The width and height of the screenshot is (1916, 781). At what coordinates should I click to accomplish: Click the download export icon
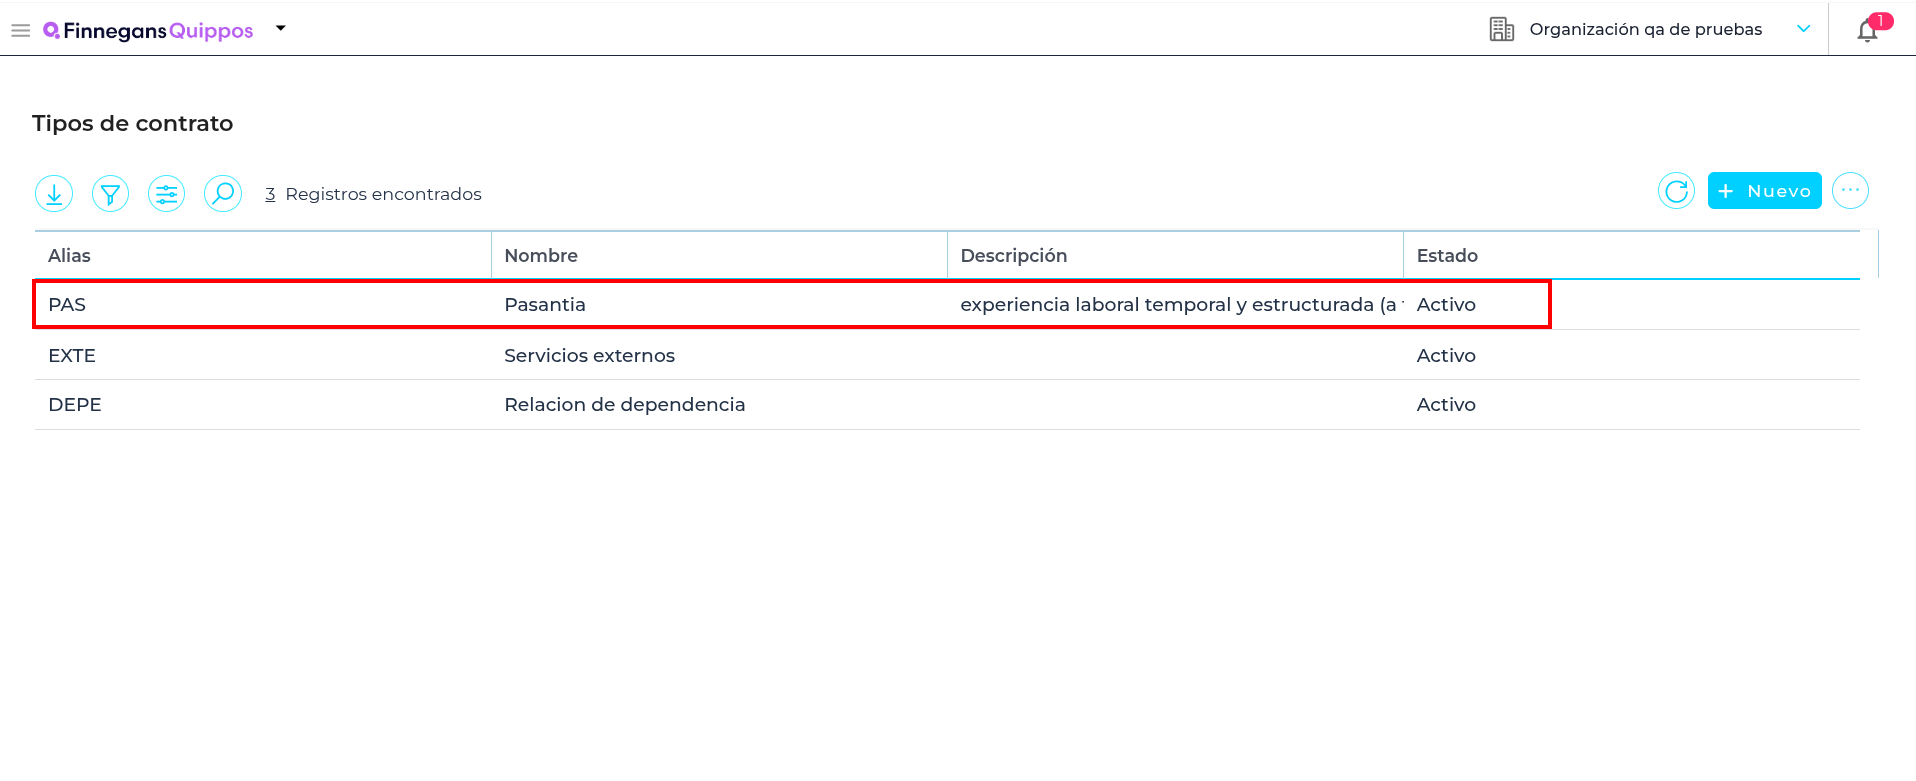point(54,193)
